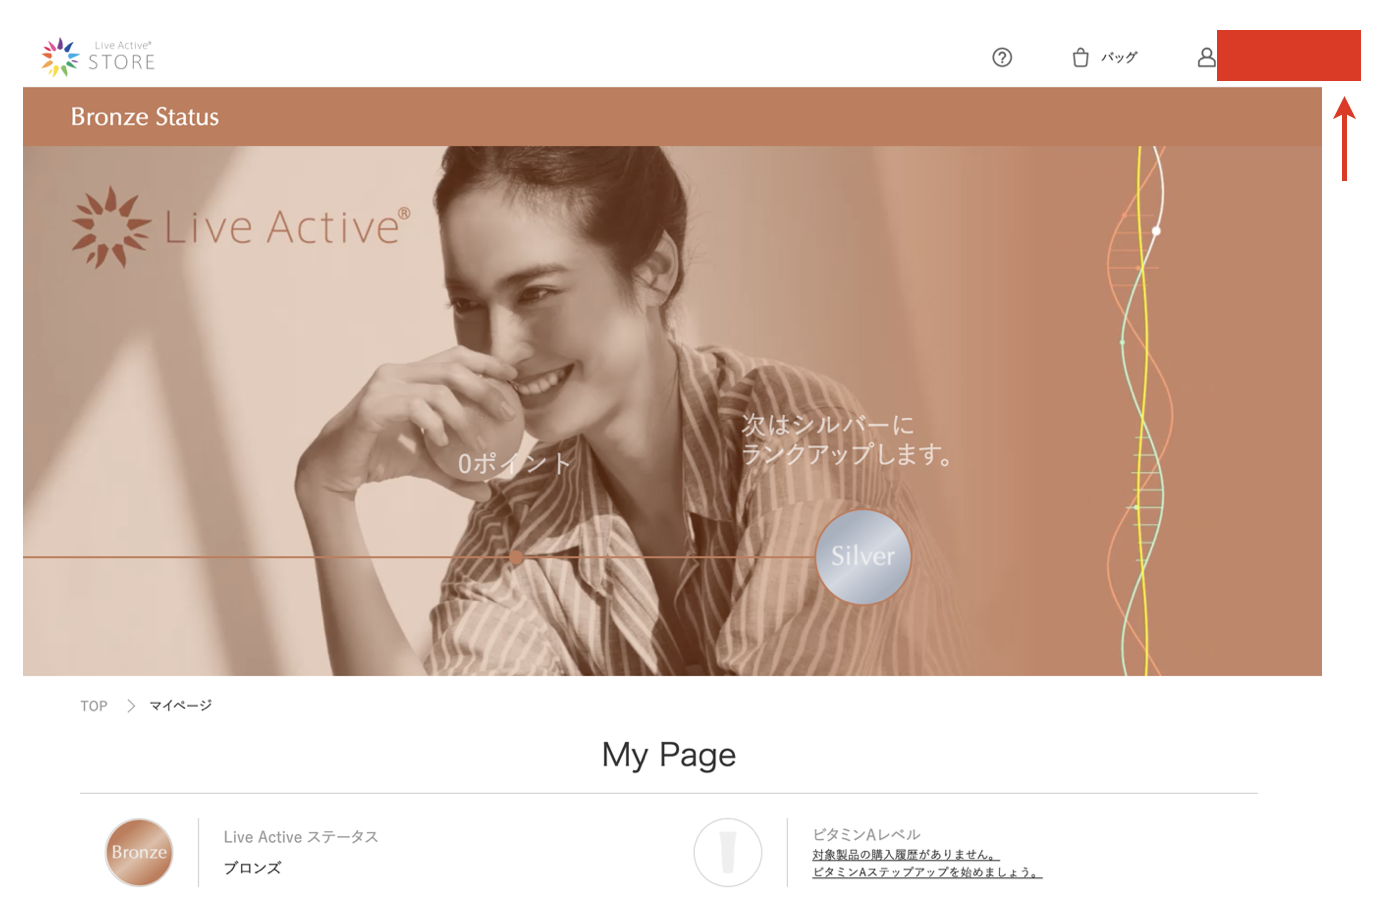Click the red highlighted account name area
The height and width of the screenshot is (916, 1378).
[x=1289, y=55]
